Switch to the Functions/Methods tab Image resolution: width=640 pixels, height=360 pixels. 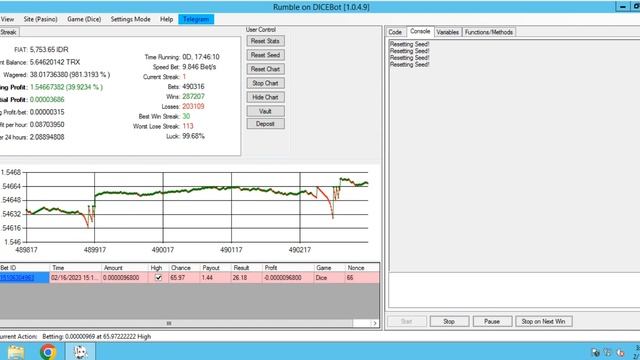tap(489, 32)
